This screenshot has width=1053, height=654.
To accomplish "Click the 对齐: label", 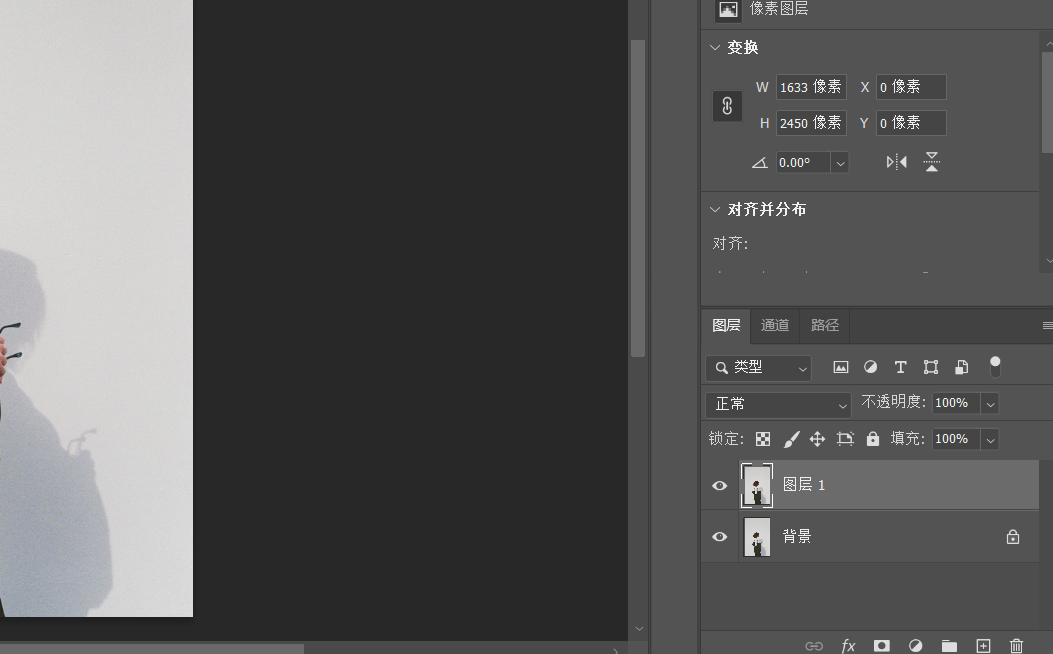I will coord(731,244).
